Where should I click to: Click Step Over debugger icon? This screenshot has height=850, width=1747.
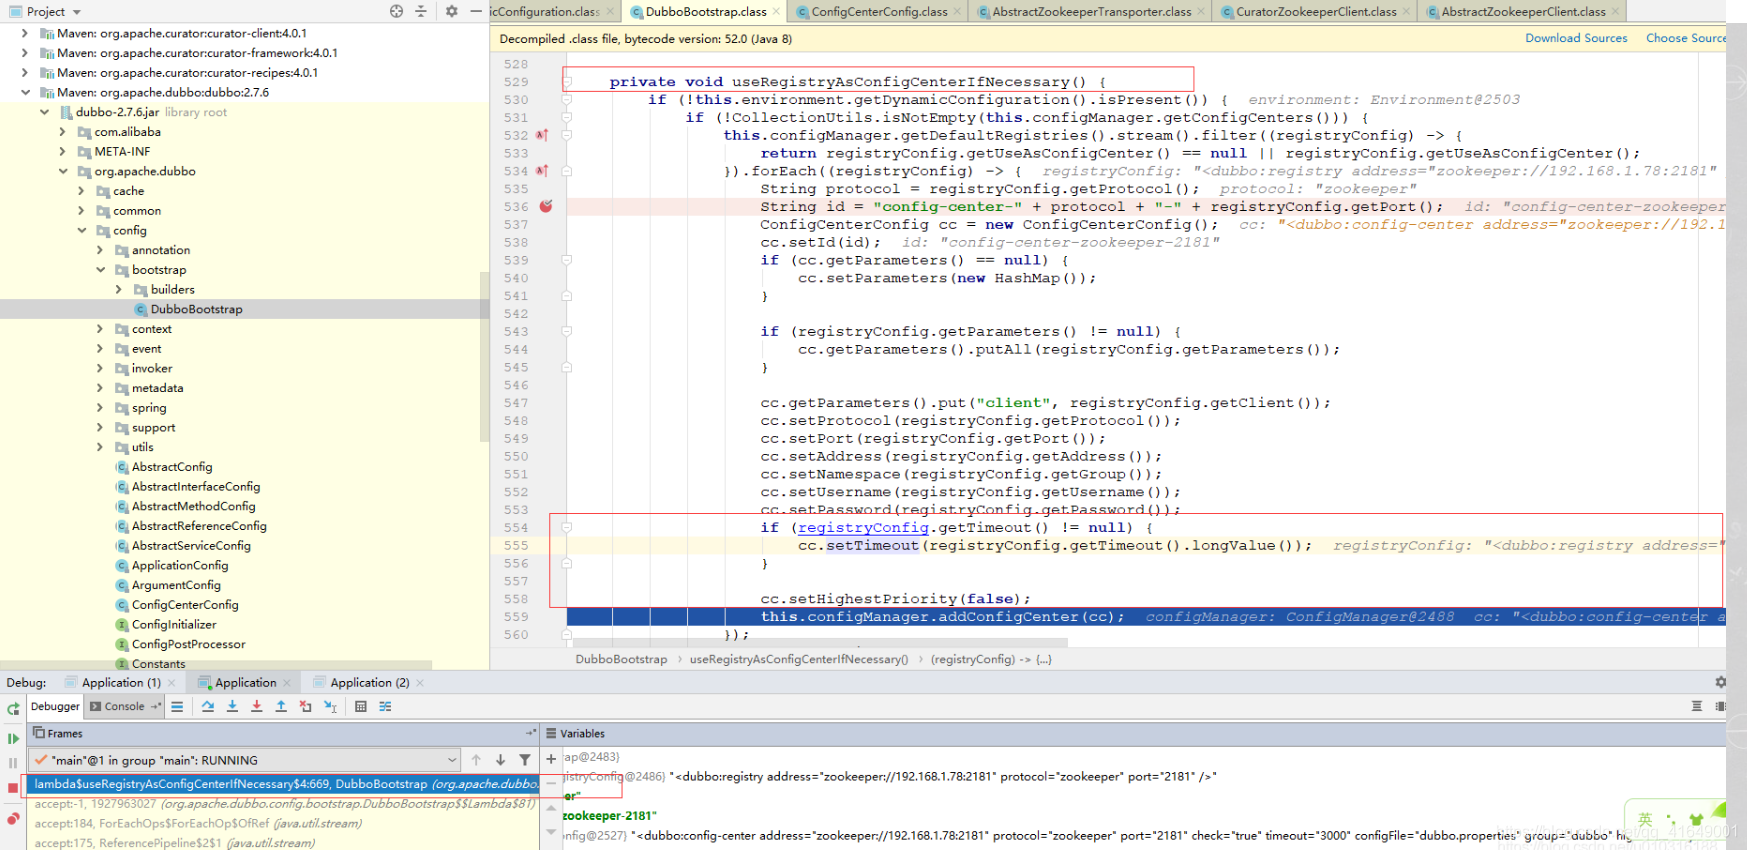(x=208, y=706)
